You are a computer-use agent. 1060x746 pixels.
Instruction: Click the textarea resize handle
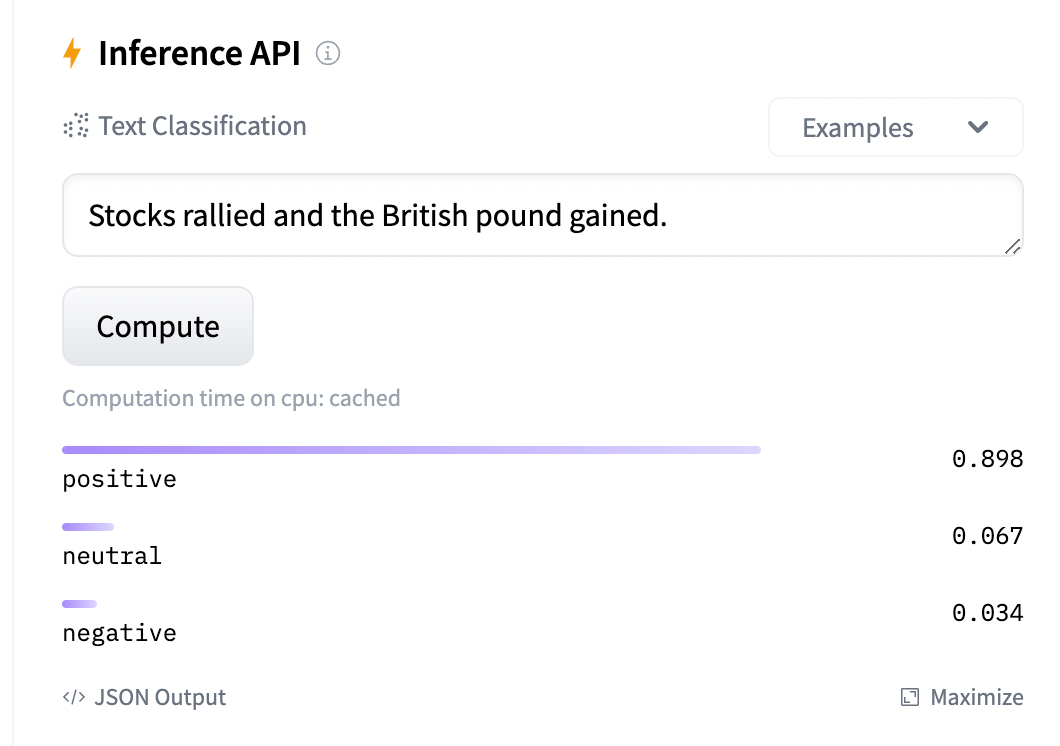pyautogui.click(x=1014, y=247)
